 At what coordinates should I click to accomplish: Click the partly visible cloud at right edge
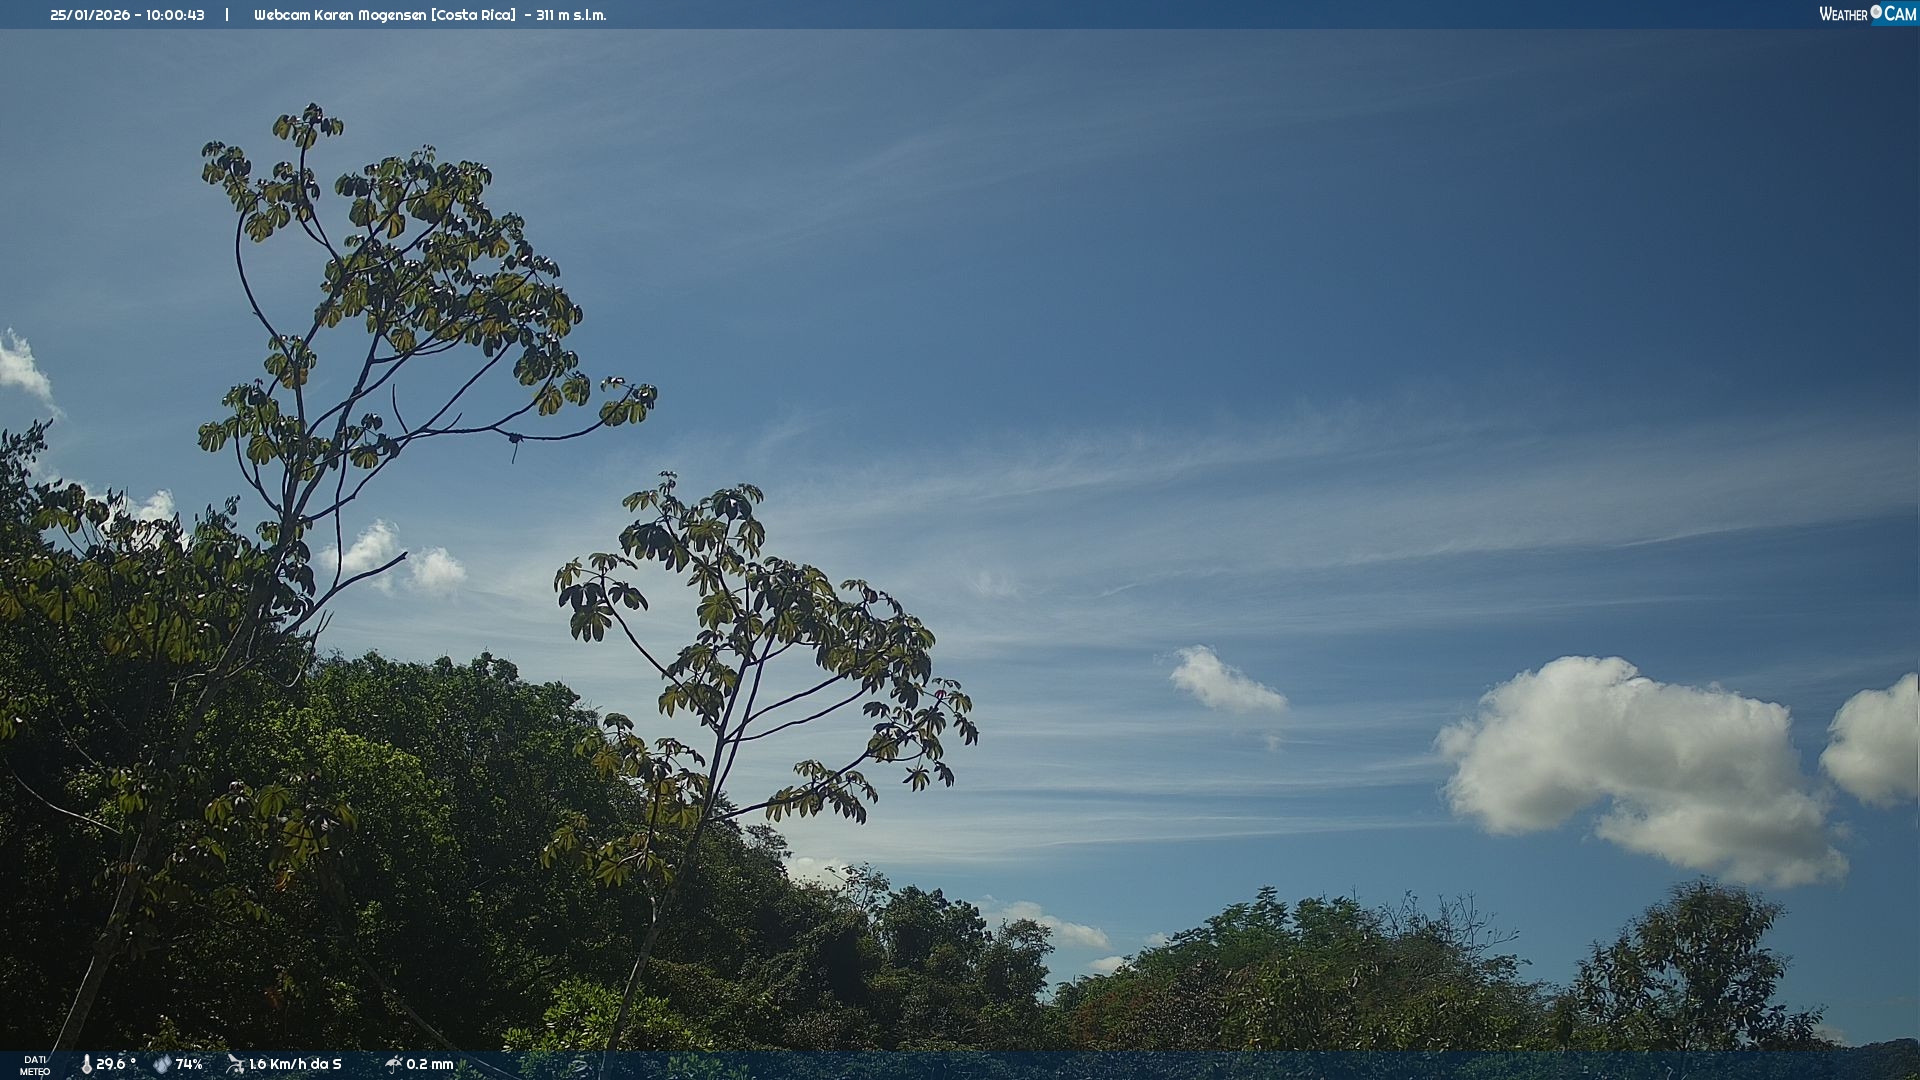(x=1875, y=742)
